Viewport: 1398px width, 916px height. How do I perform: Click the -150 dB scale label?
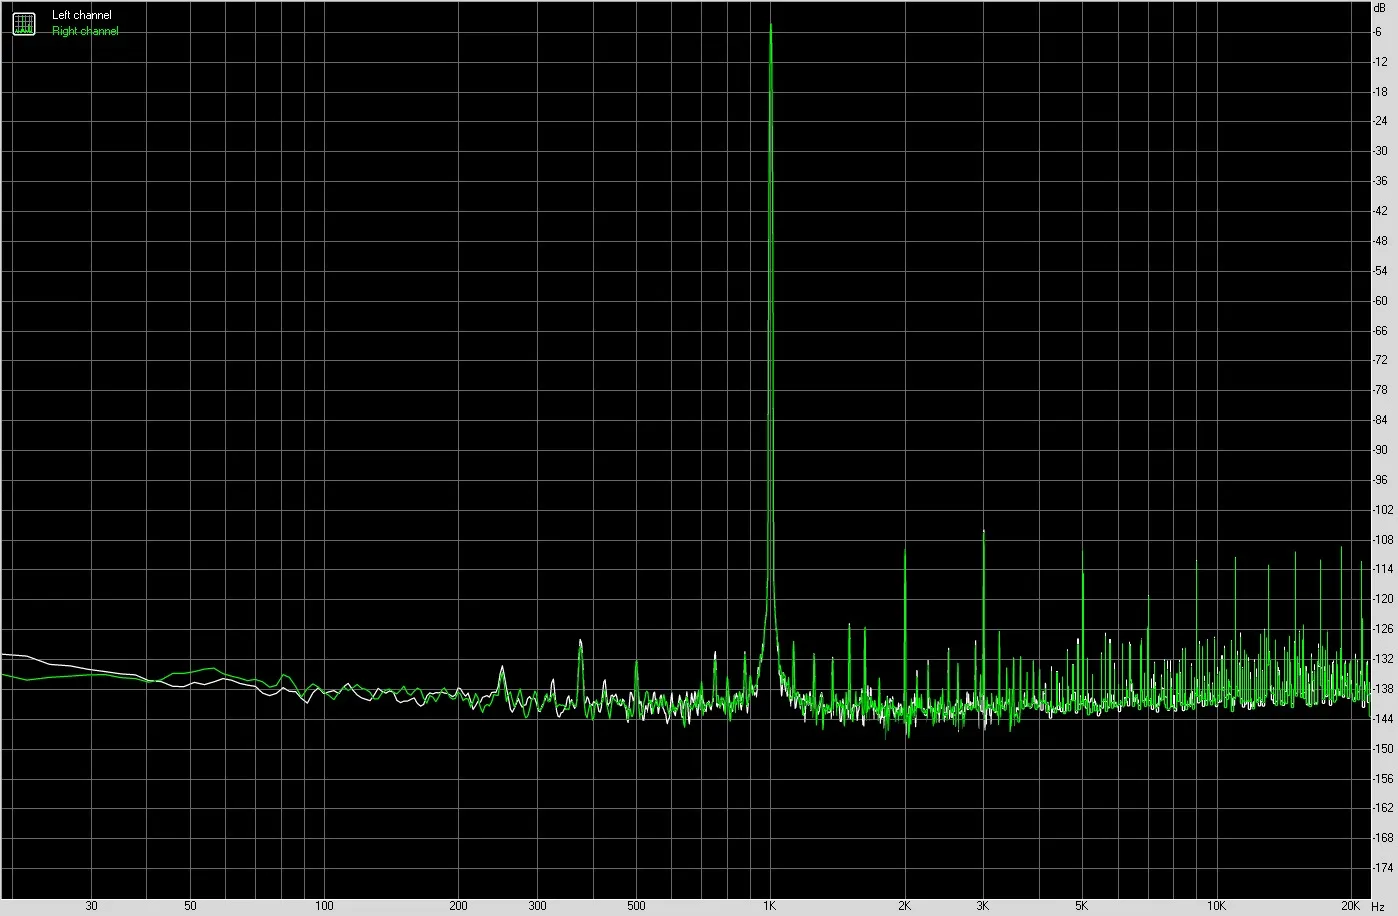tap(1383, 749)
